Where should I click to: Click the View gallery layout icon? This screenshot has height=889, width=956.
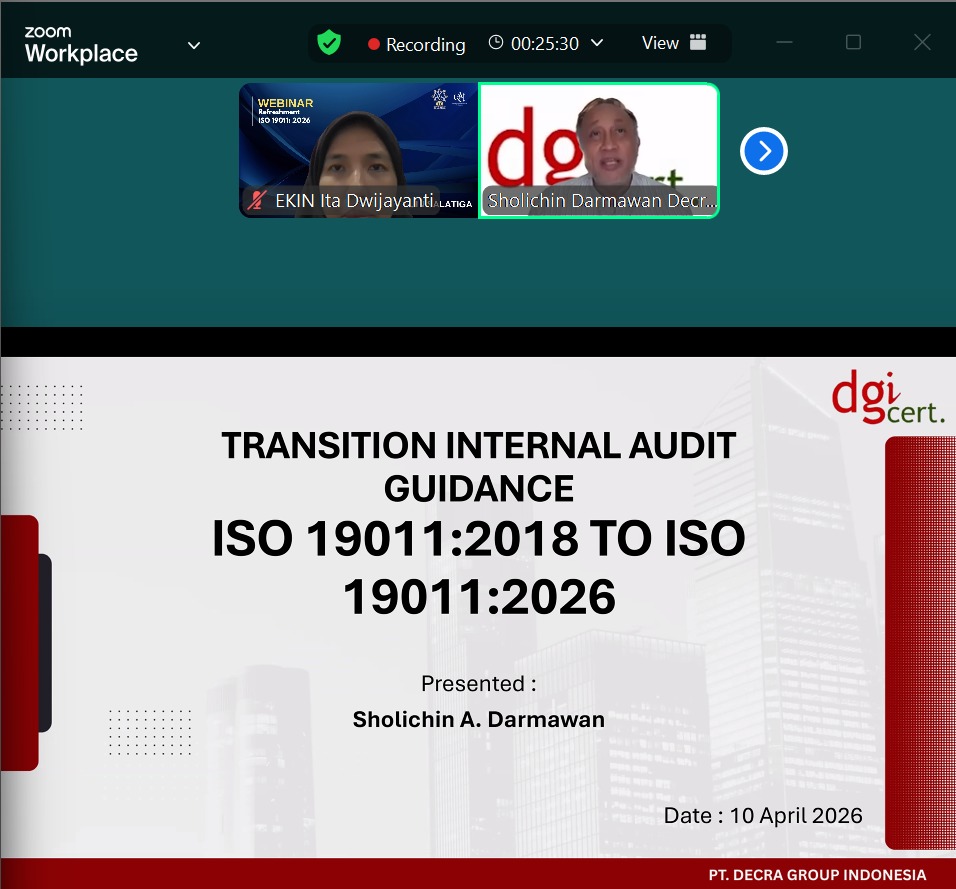[698, 42]
